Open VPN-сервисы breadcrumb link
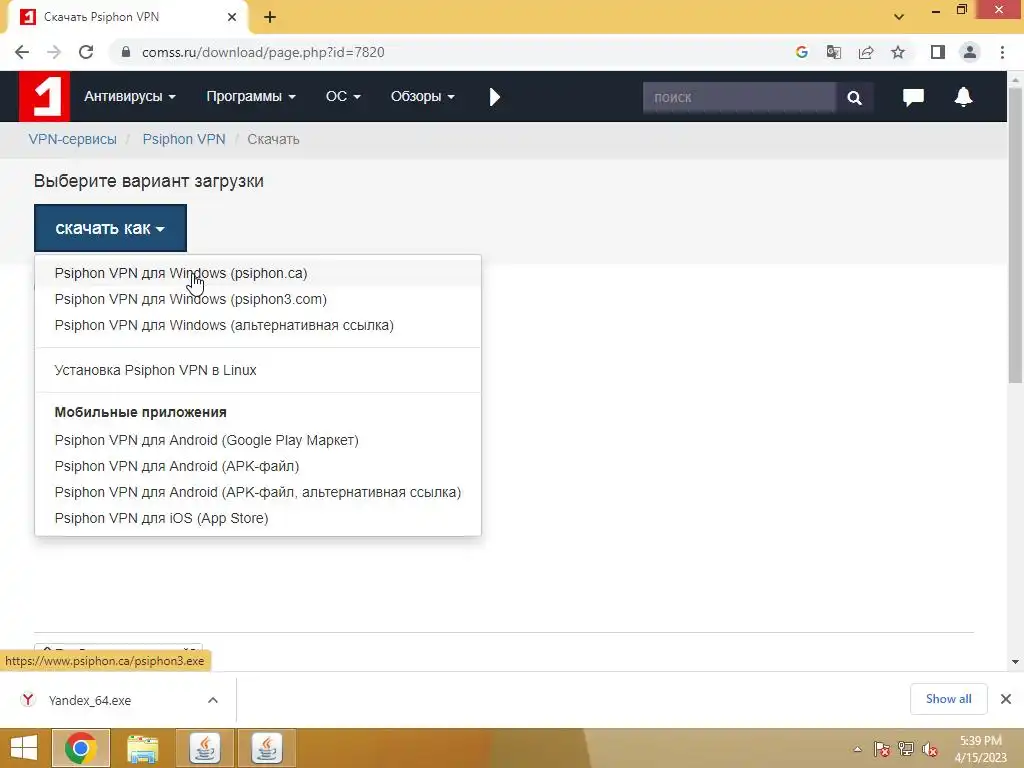Viewport: 1024px width, 768px height. 72,139
